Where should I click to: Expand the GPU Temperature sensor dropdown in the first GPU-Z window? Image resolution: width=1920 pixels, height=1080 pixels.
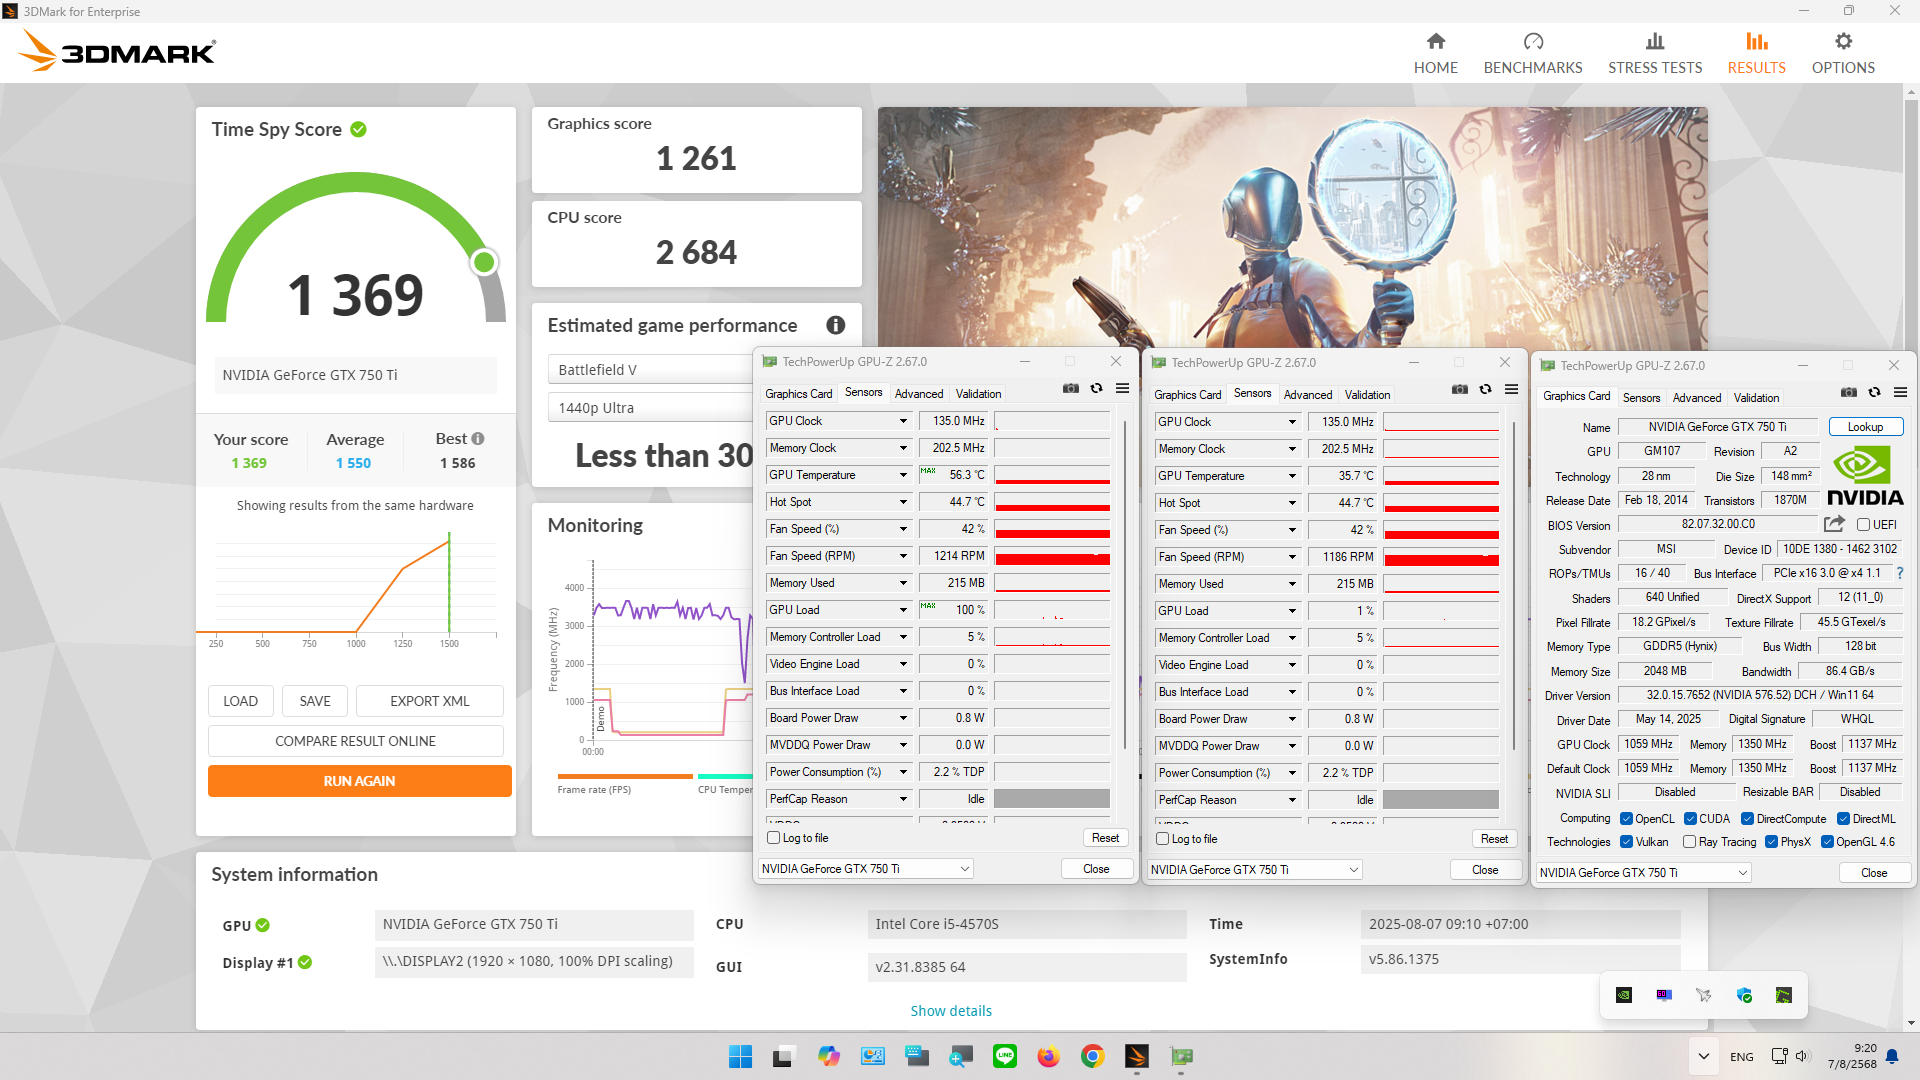[903, 475]
